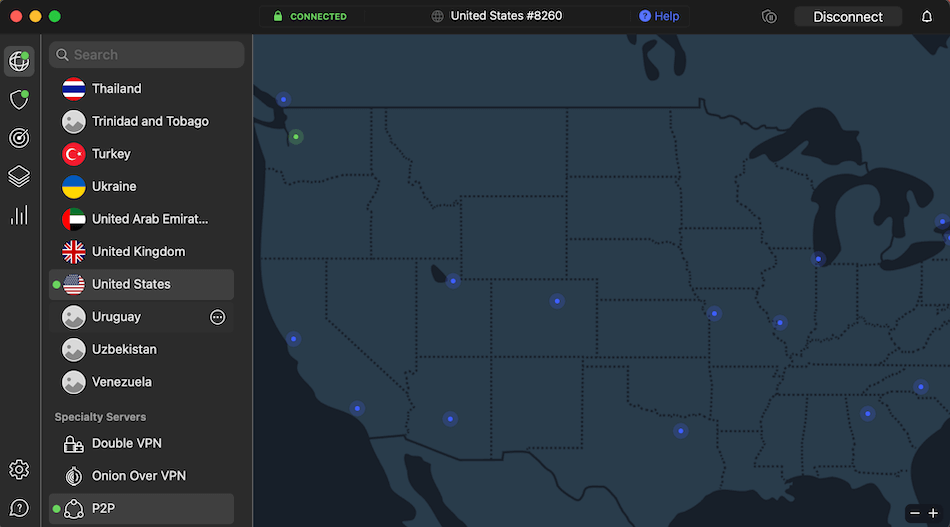
Task: Select Uruguay in the list
Action: pyautogui.click(x=141, y=317)
